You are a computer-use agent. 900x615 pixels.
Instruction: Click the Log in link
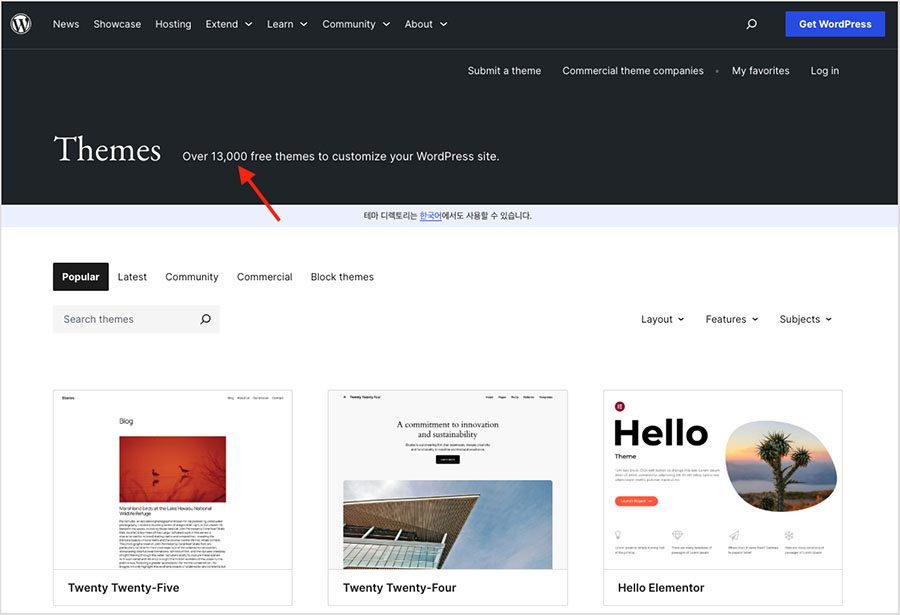click(x=824, y=71)
